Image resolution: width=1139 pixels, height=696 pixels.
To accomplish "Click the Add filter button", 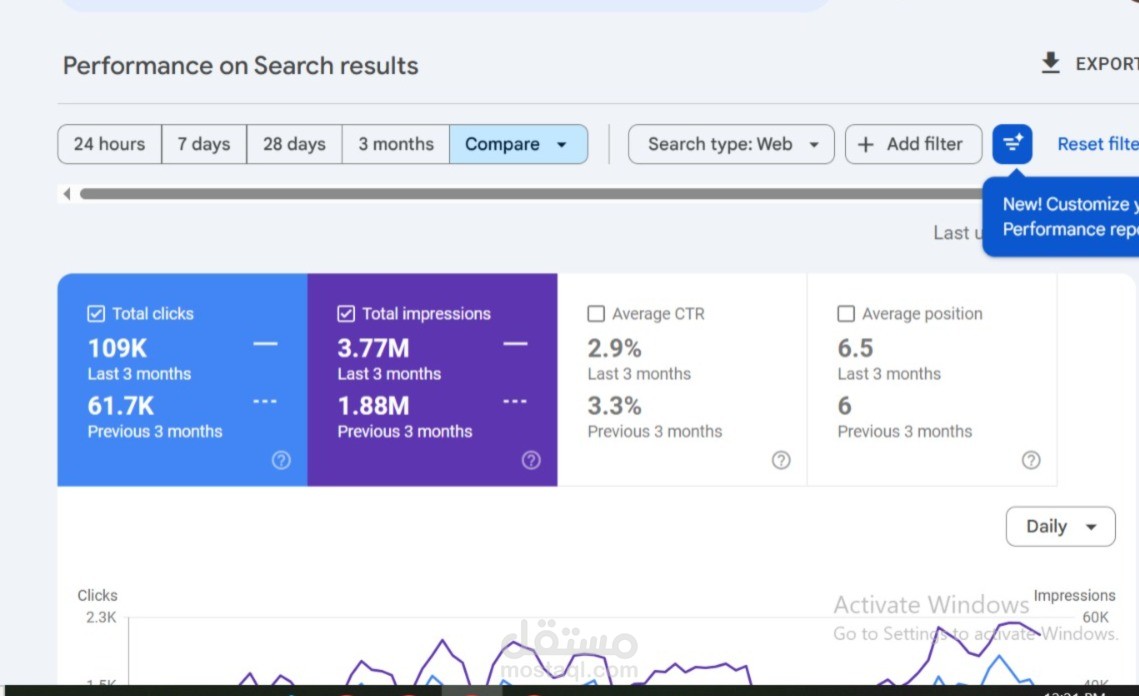I will tap(913, 144).
